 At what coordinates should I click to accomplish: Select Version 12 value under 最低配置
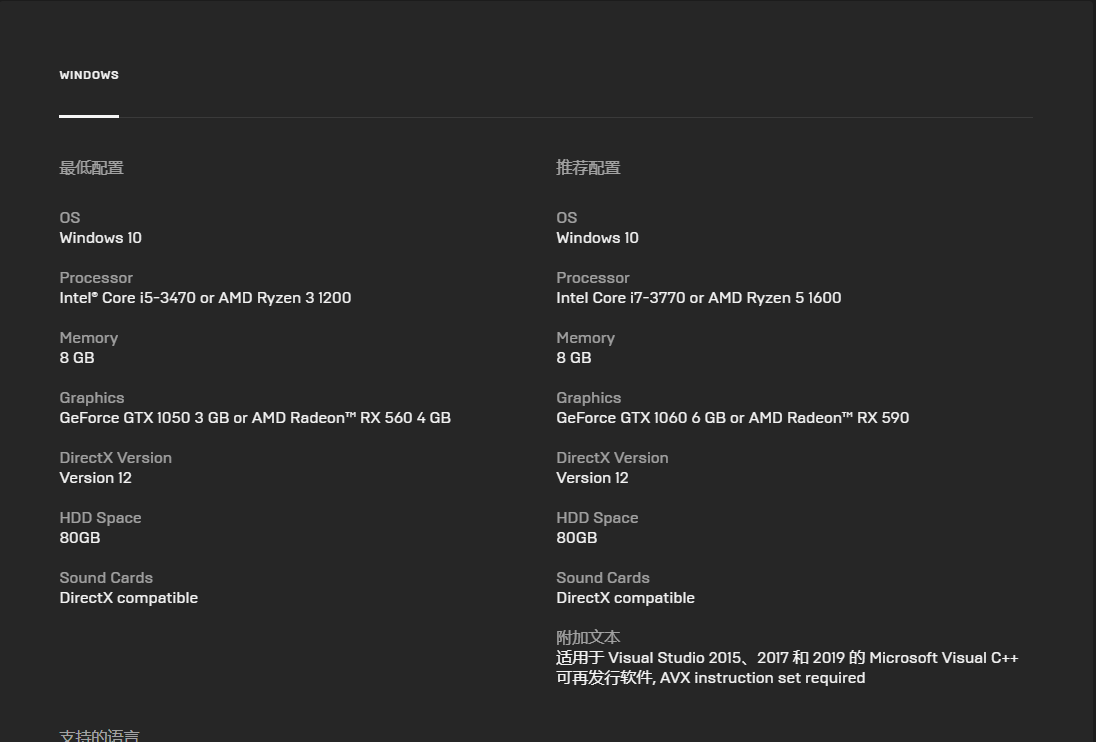click(x=96, y=478)
